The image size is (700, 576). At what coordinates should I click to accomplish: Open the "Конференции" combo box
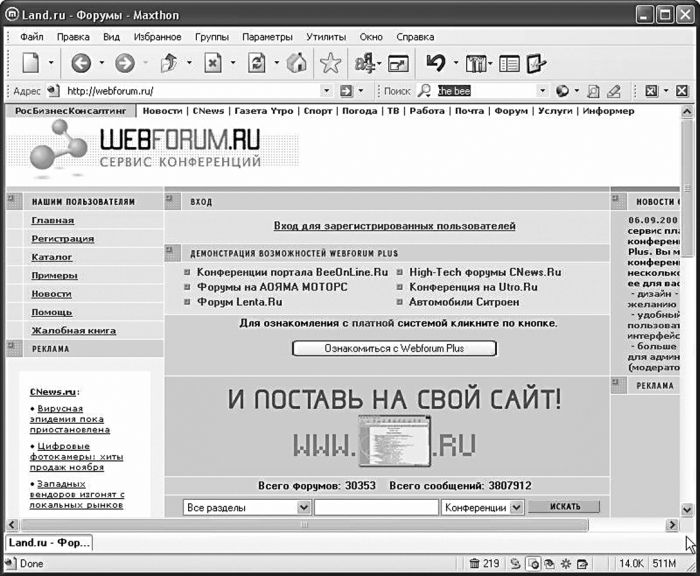pos(482,508)
